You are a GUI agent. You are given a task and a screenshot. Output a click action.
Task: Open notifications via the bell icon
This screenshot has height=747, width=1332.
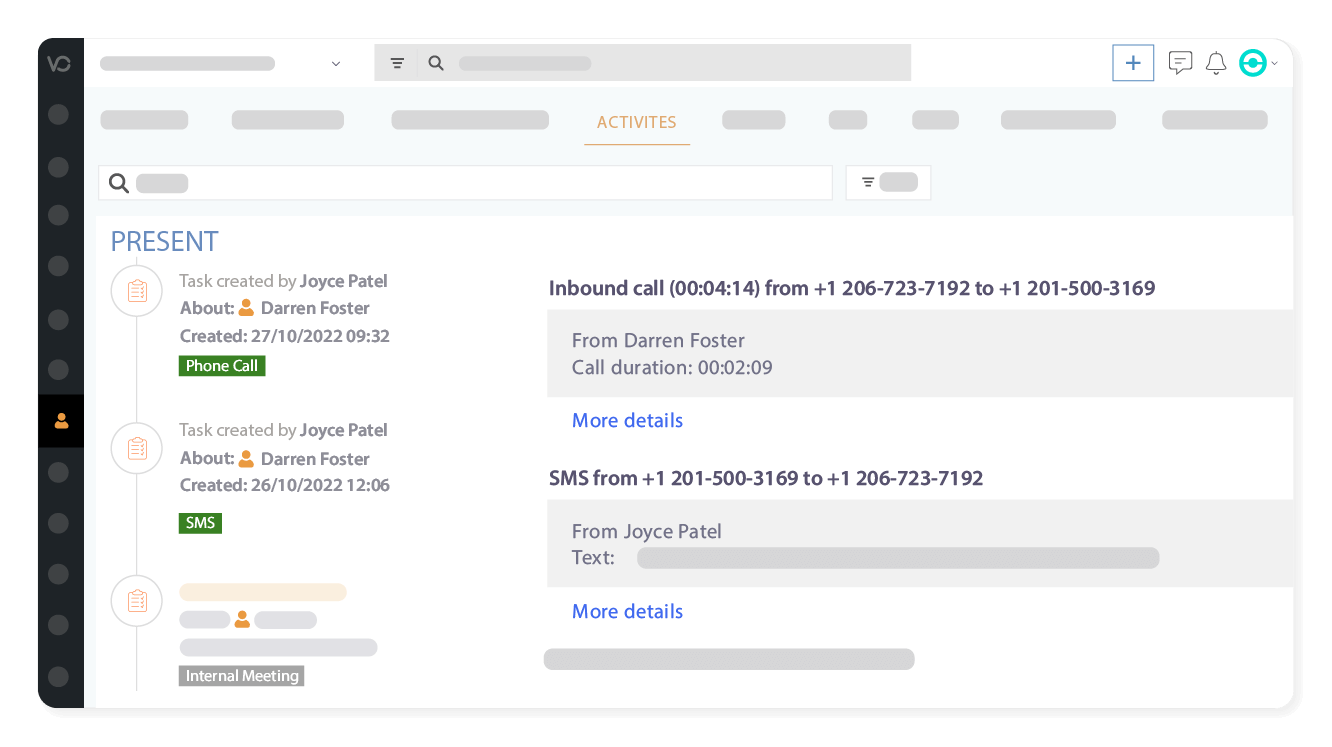pos(1216,62)
